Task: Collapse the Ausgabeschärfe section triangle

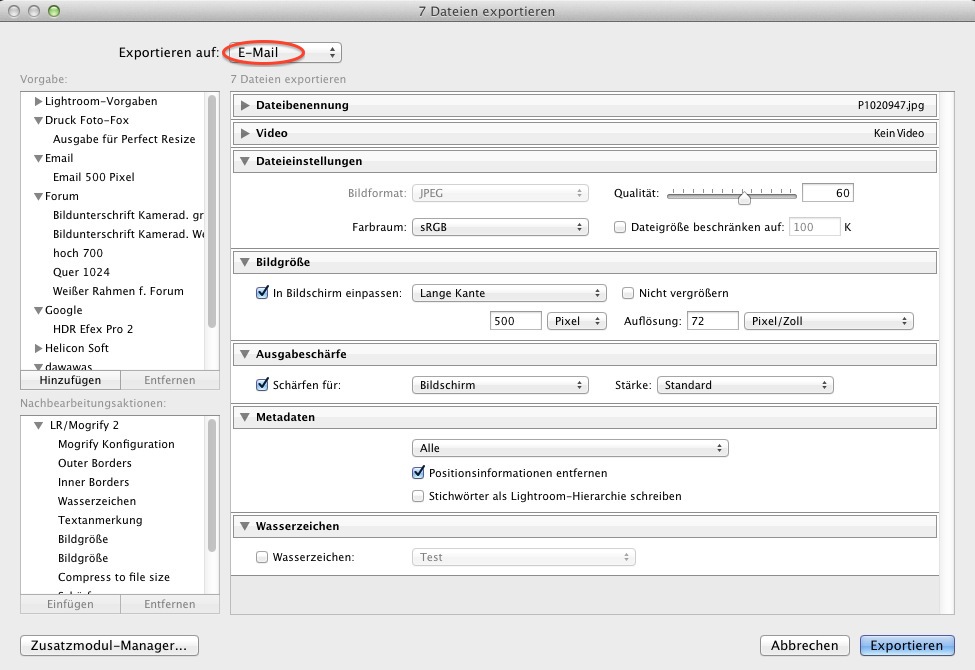Action: [x=244, y=354]
